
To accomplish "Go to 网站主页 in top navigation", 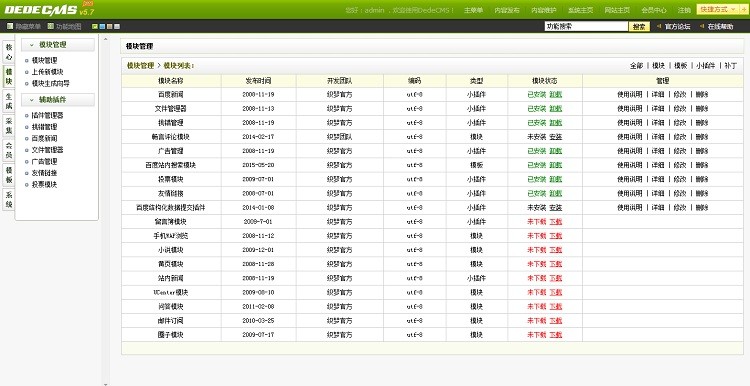I will point(617,10).
